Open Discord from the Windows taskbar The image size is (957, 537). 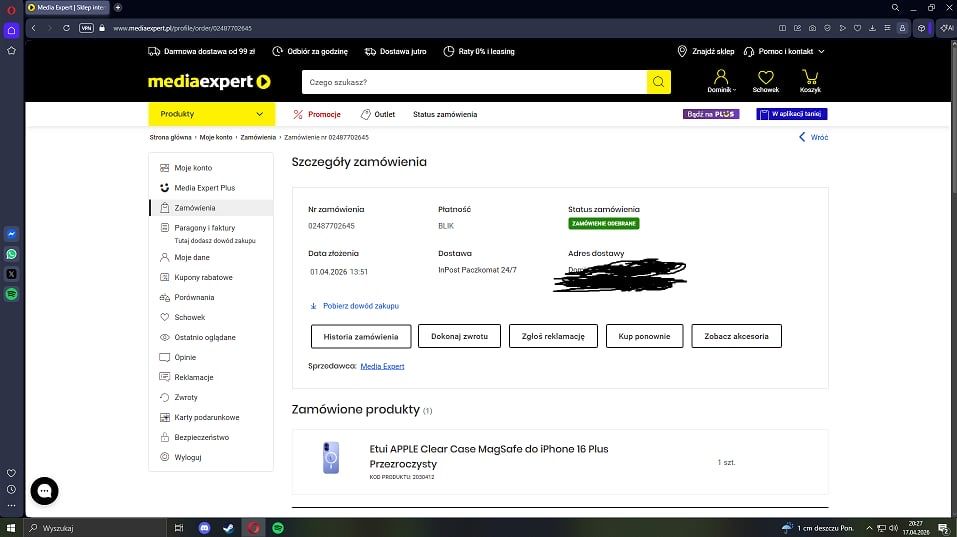[x=204, y=528]
